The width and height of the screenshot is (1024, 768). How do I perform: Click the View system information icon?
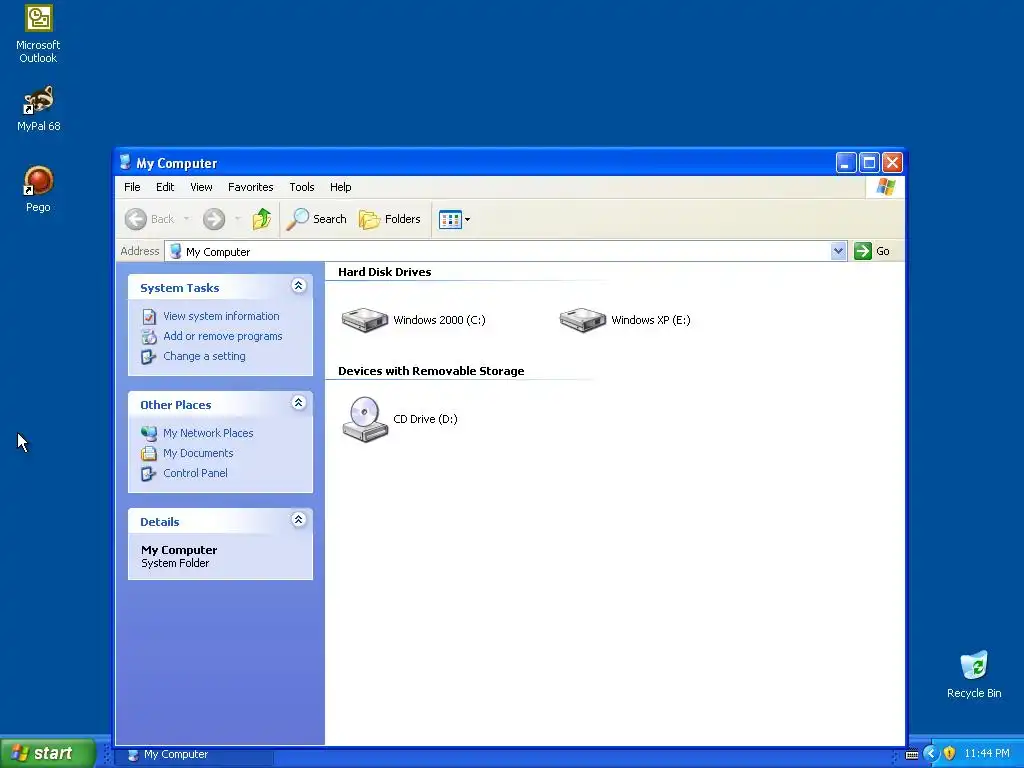click(x=149, y=317)
